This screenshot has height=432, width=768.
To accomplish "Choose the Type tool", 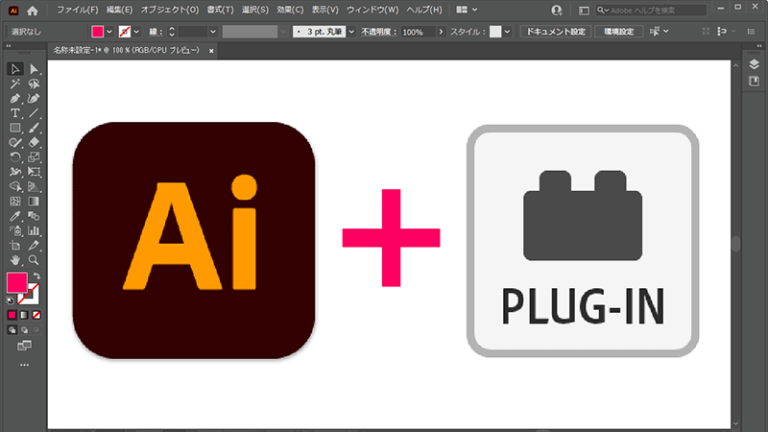I will 15,114.
